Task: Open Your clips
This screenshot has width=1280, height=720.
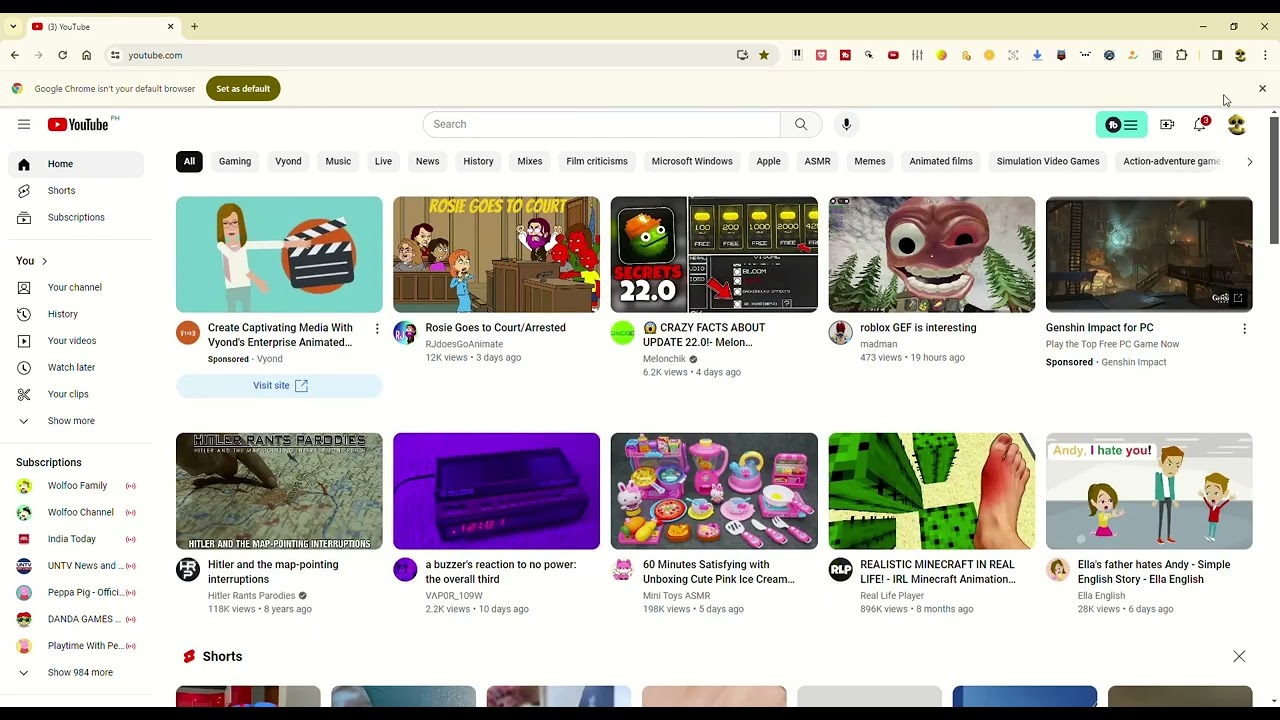Action: click(x=76, y=394)
